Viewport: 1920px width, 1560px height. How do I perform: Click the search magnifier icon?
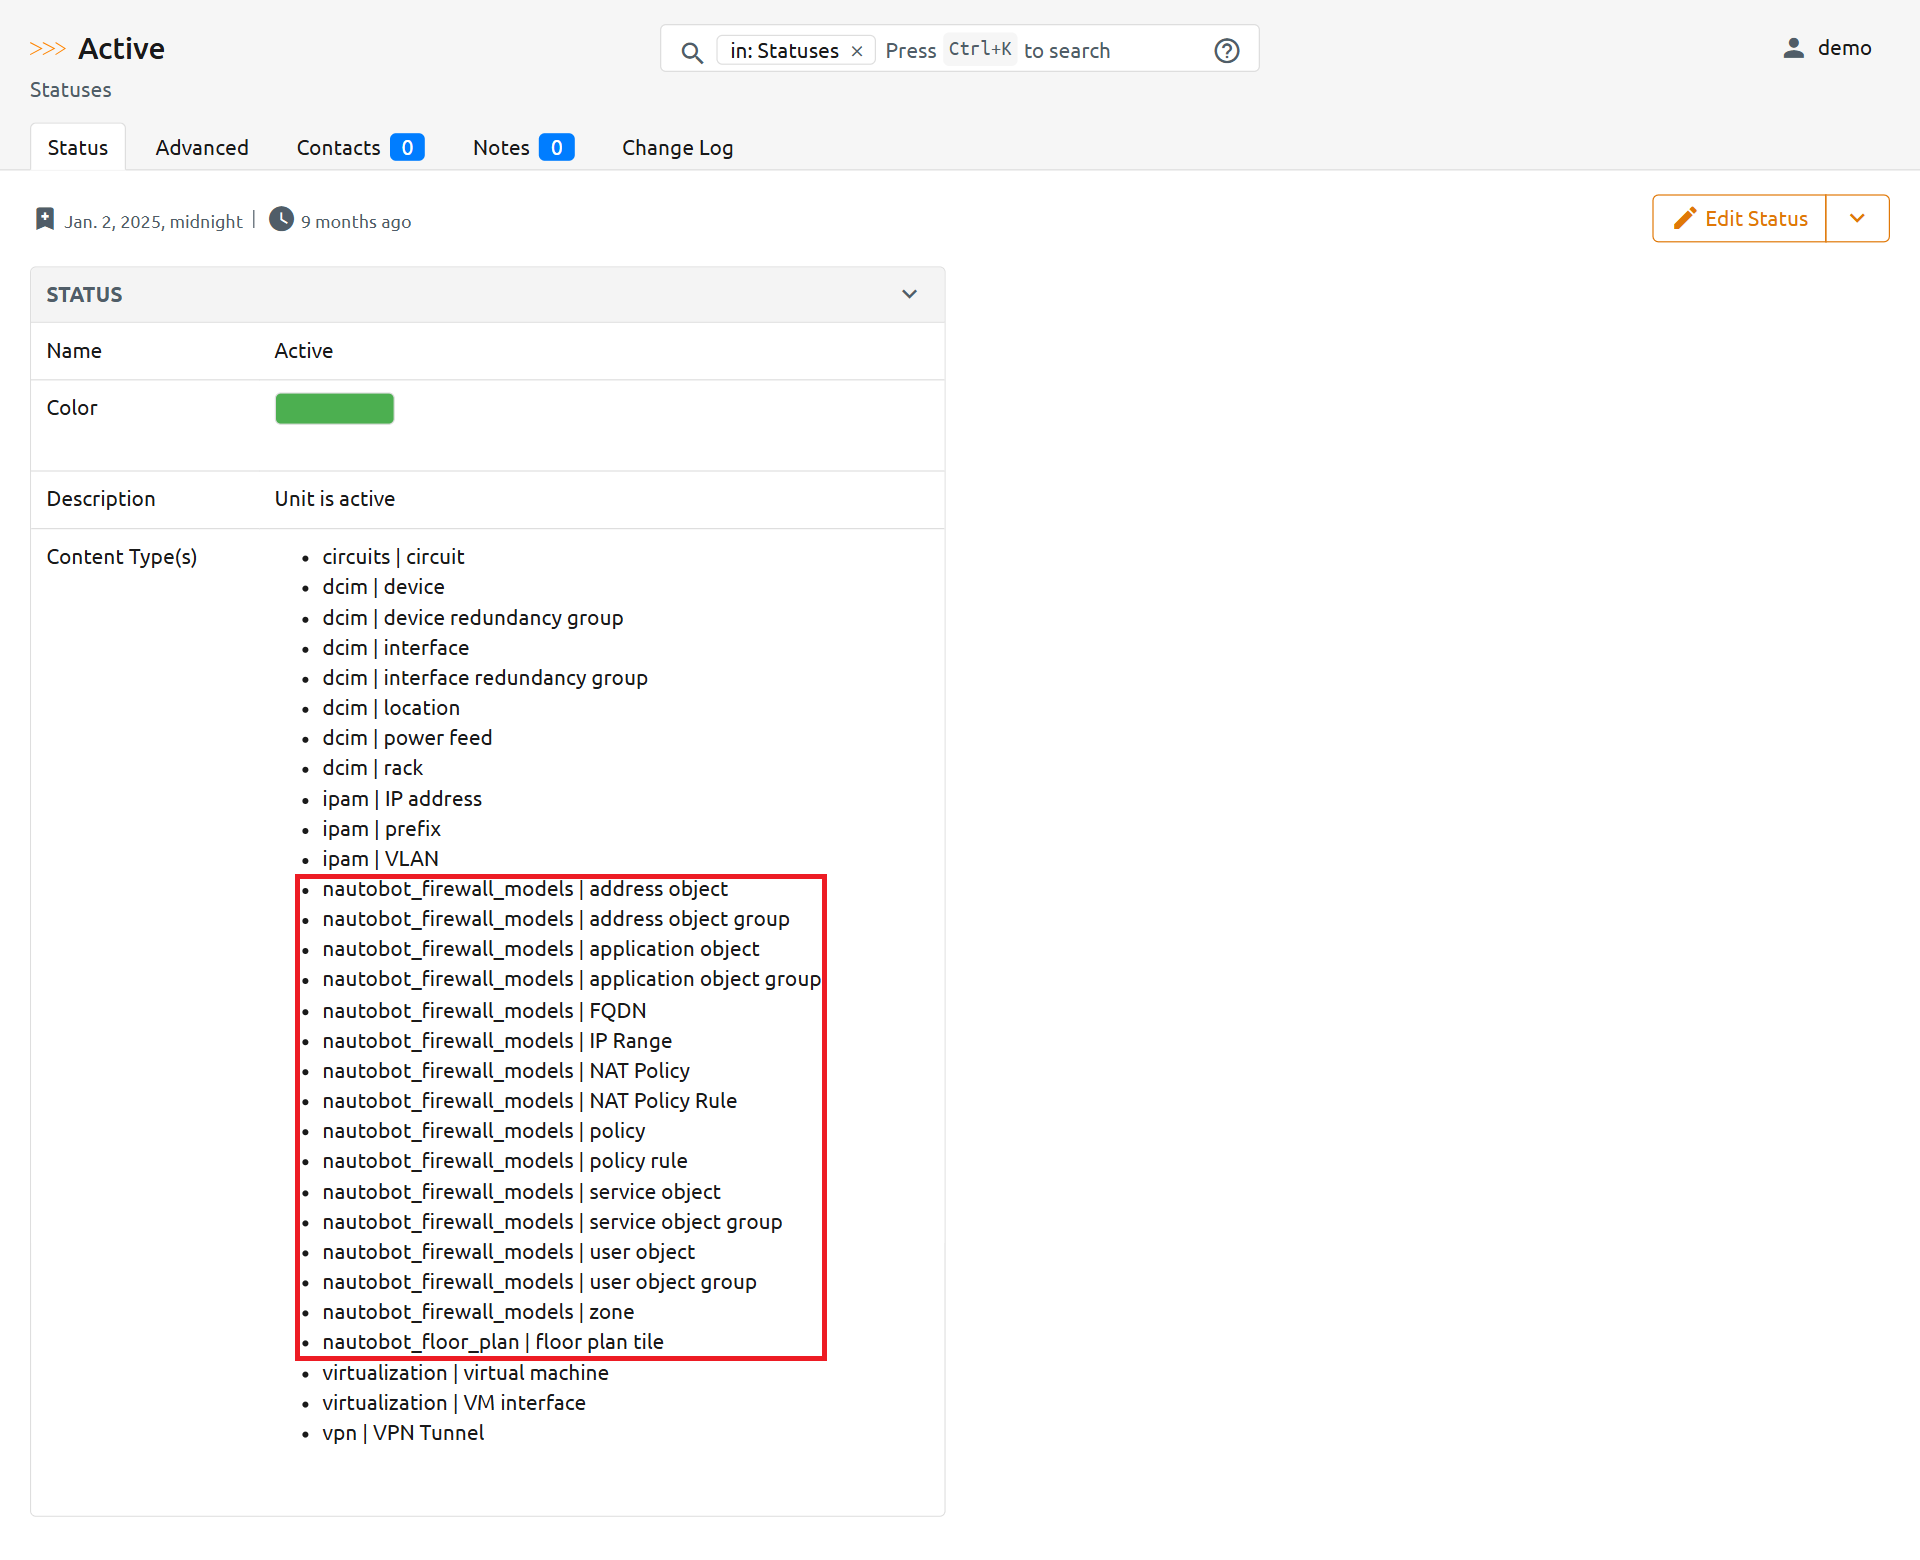(x=691, y=52)
